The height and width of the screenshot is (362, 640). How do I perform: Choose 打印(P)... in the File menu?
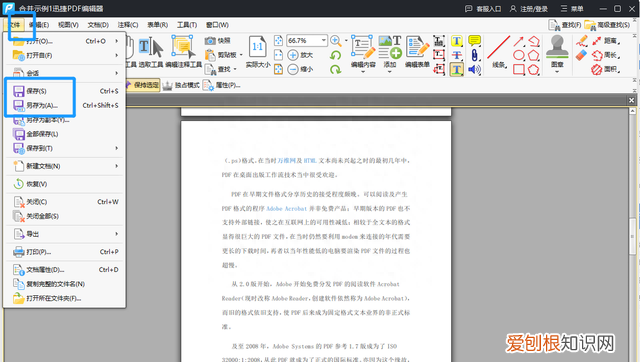click(65, 252)
